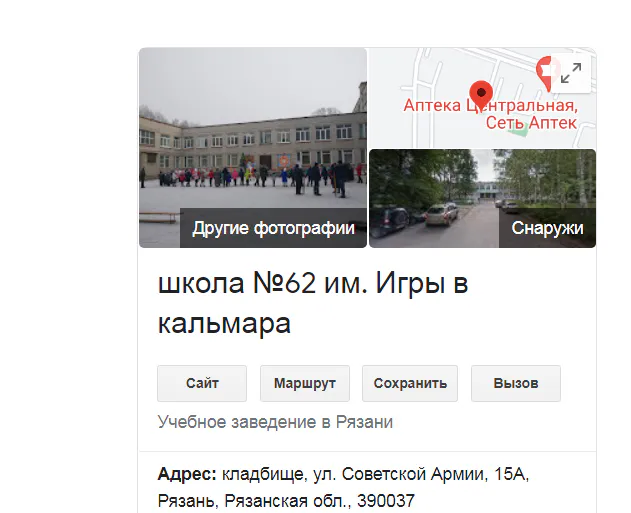Expand the map with the arrows icon
This screenshot has width=631, height=513.
coord(571,73)
